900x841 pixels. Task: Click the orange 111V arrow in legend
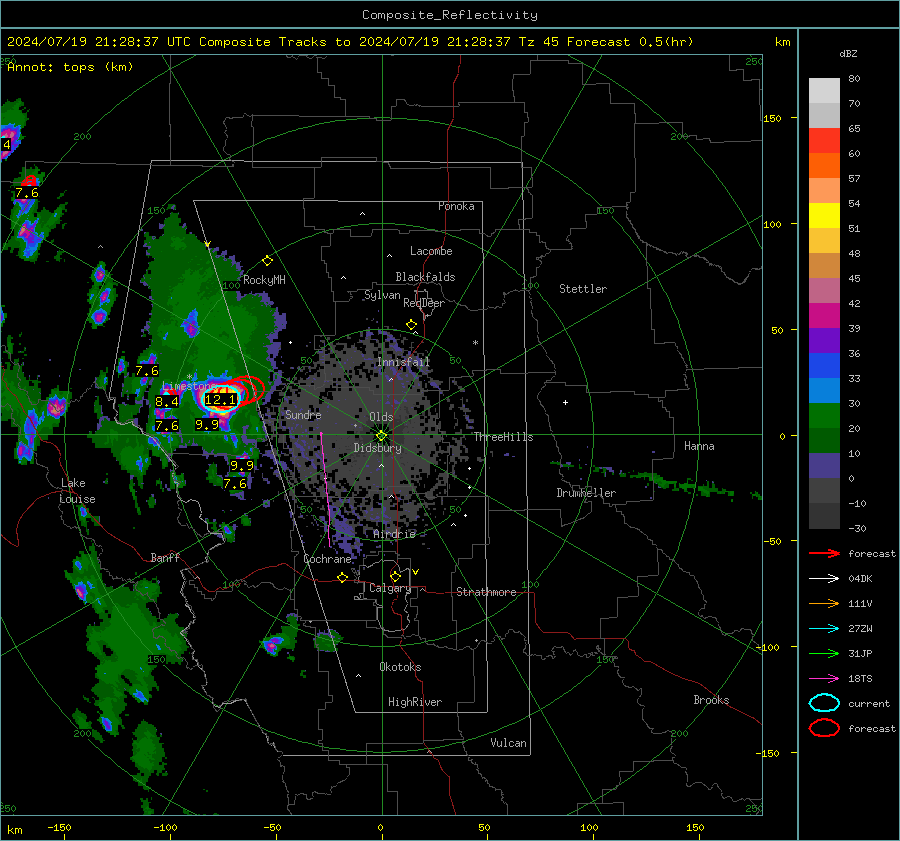[824, 603]
